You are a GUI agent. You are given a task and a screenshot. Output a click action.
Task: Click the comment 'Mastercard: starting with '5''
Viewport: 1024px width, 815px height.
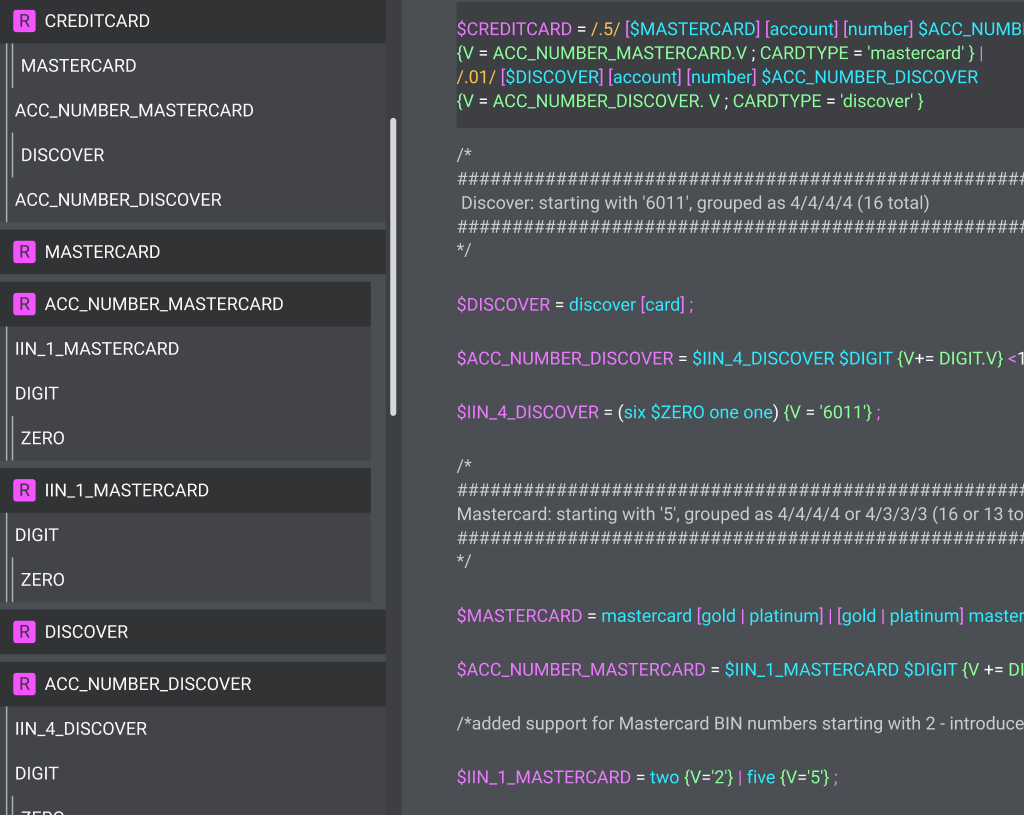click(x=740, y=515)
